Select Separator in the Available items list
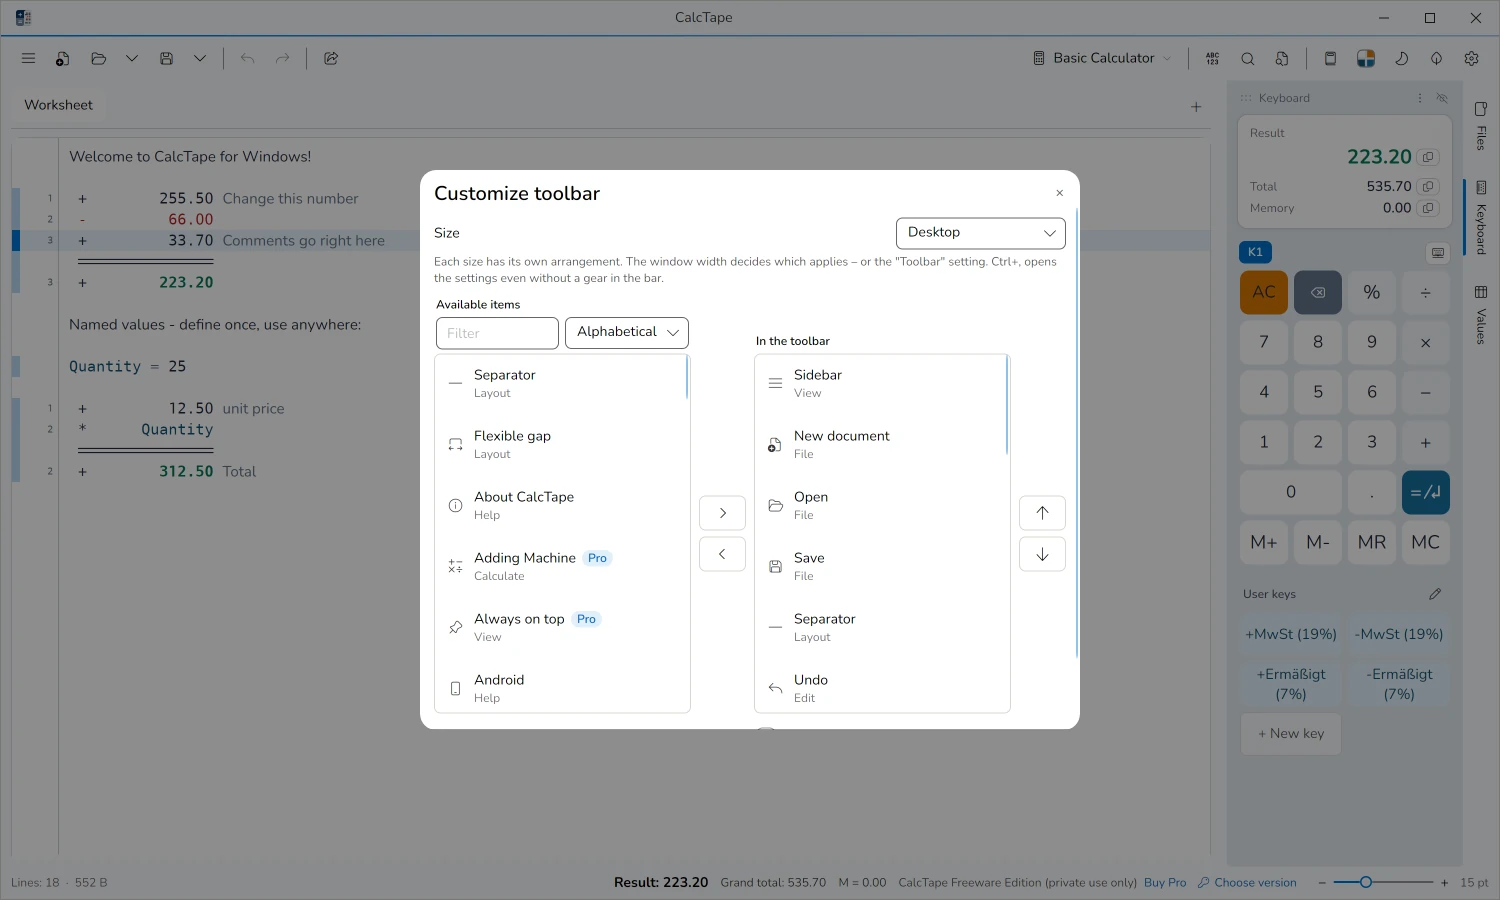Screen dimensions: 1500x900 (x=561, y=383)
